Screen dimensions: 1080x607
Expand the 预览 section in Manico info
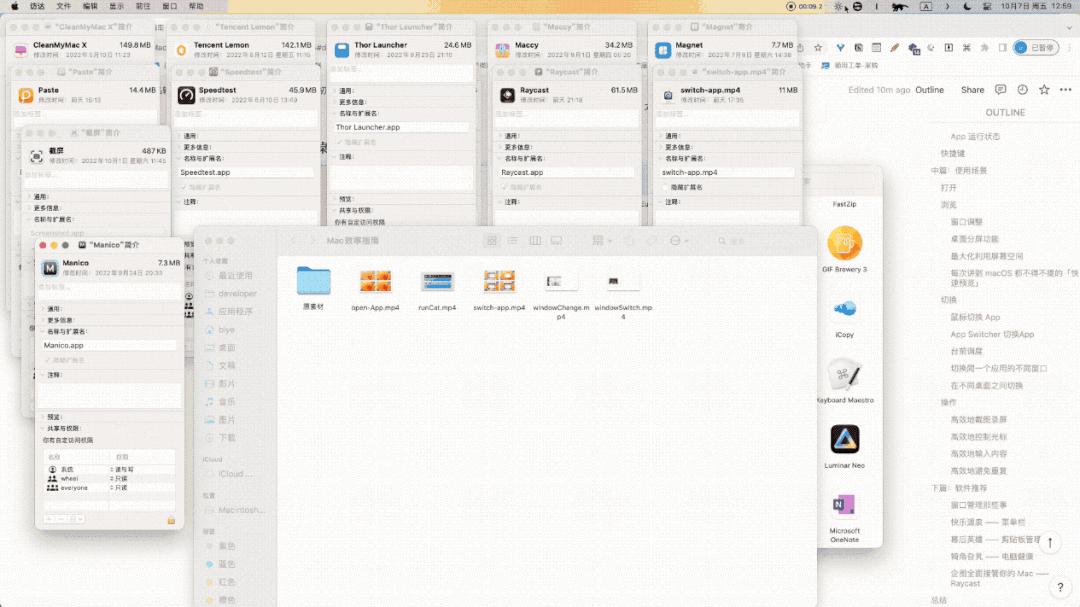pos(43,417)
